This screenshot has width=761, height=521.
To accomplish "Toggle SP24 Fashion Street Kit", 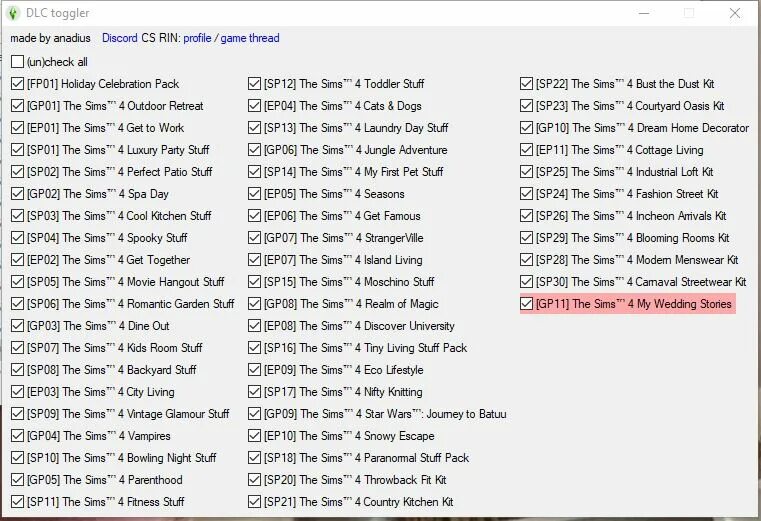I will pyautogui.click(x=527, y=194).
